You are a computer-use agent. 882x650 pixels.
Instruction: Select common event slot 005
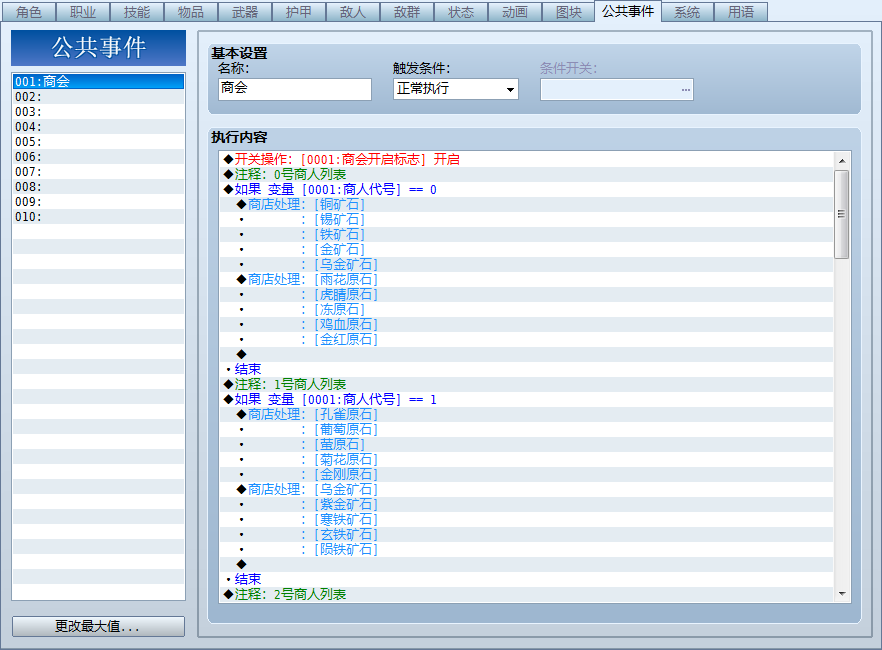[x=98, y=142]
